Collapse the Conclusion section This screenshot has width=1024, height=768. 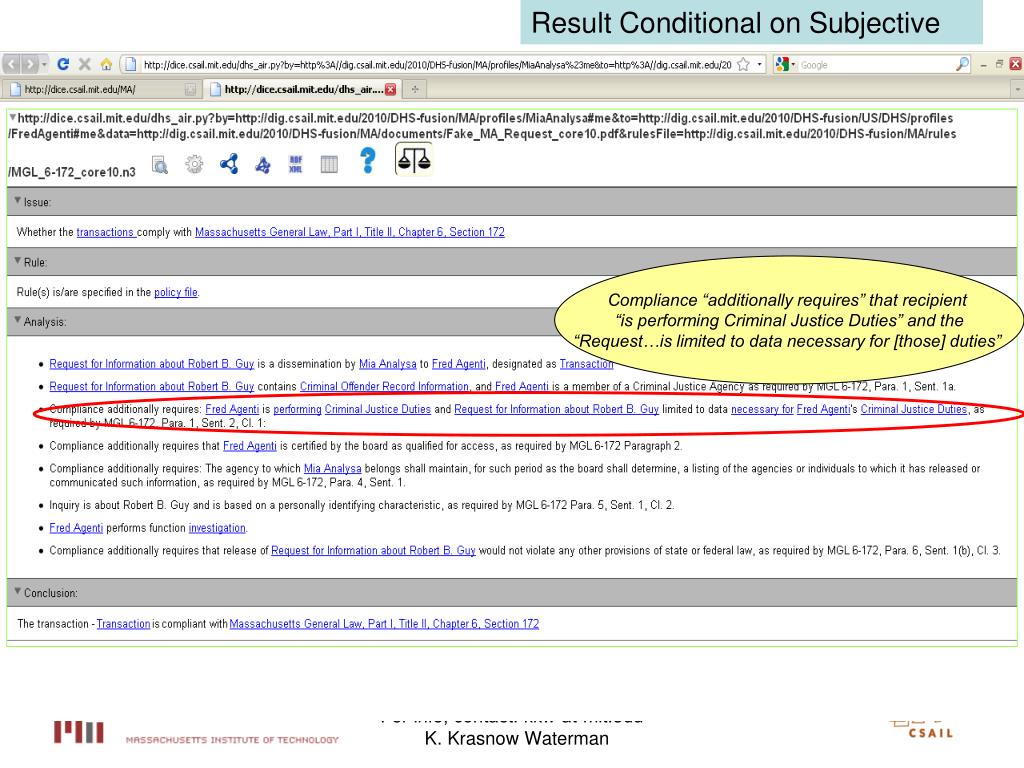point(18,592)
